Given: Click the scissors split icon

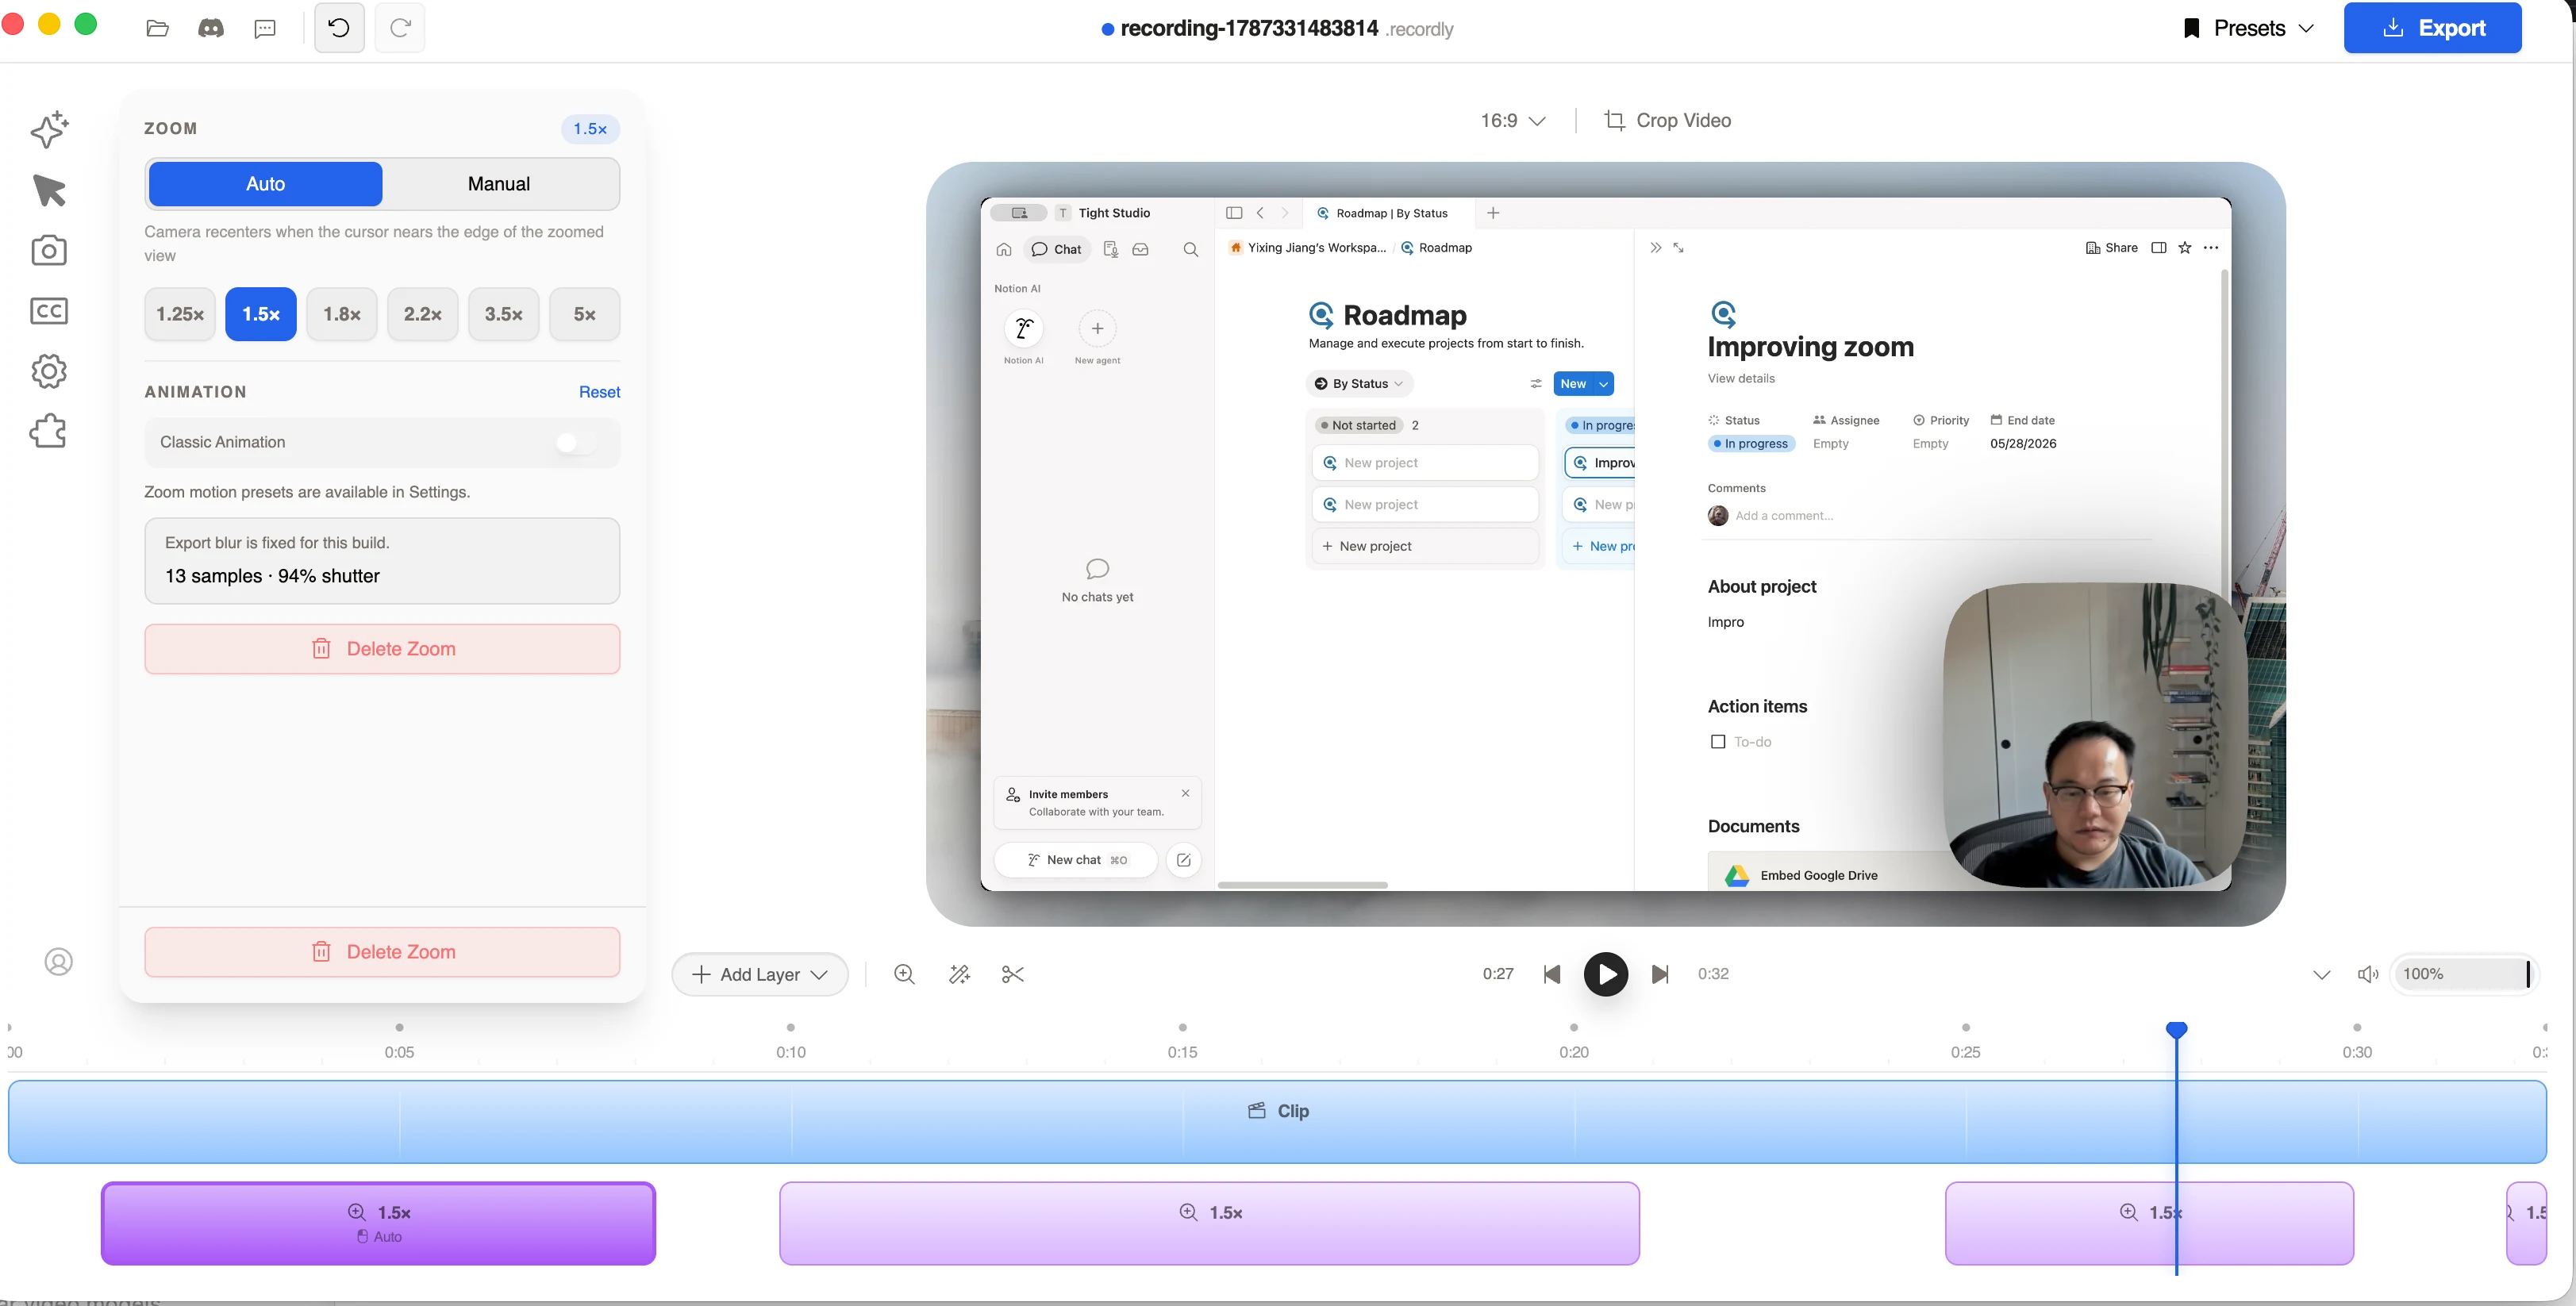Looking at the screenshot, I should point(1013,974).
